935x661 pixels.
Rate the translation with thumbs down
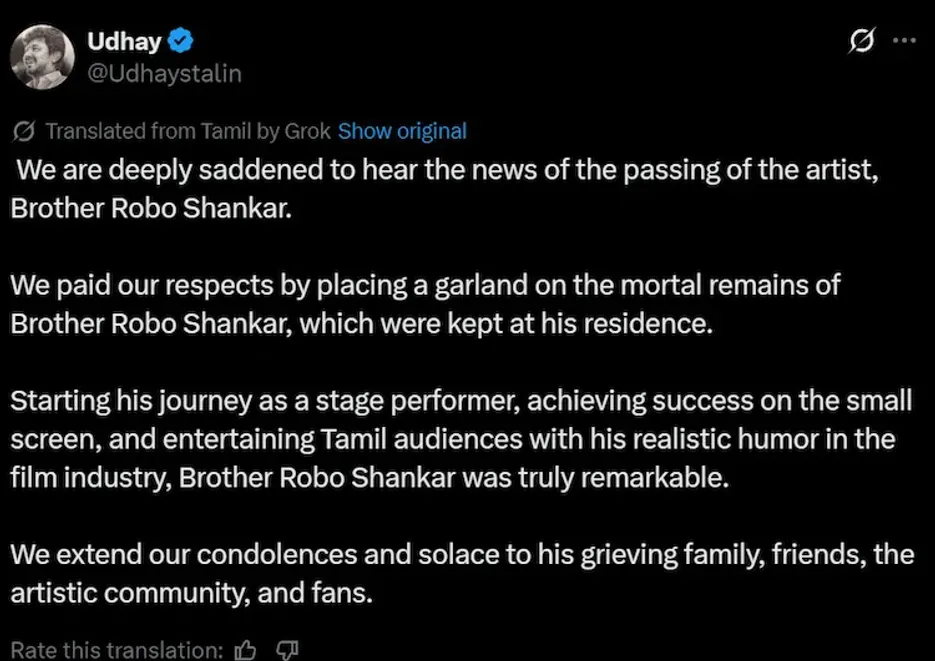click(287, 650)
